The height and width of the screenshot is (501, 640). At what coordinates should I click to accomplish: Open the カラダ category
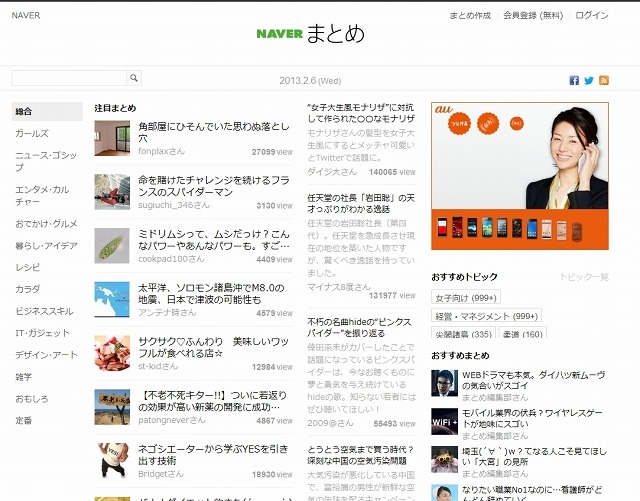click(x=28, y=289)
